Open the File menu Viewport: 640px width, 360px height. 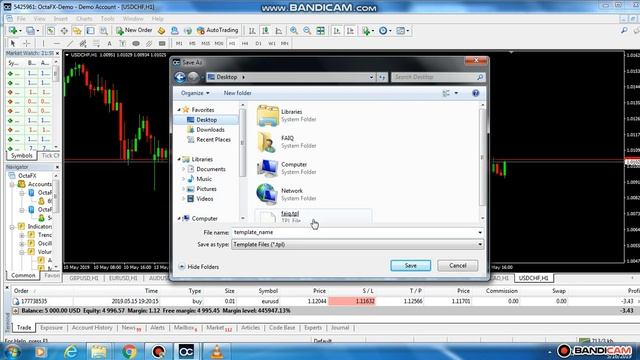21,18
